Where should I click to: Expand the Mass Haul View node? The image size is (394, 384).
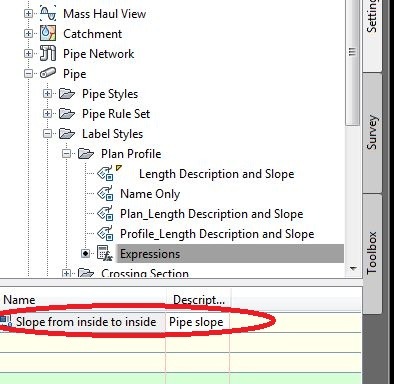pos(29,14)
